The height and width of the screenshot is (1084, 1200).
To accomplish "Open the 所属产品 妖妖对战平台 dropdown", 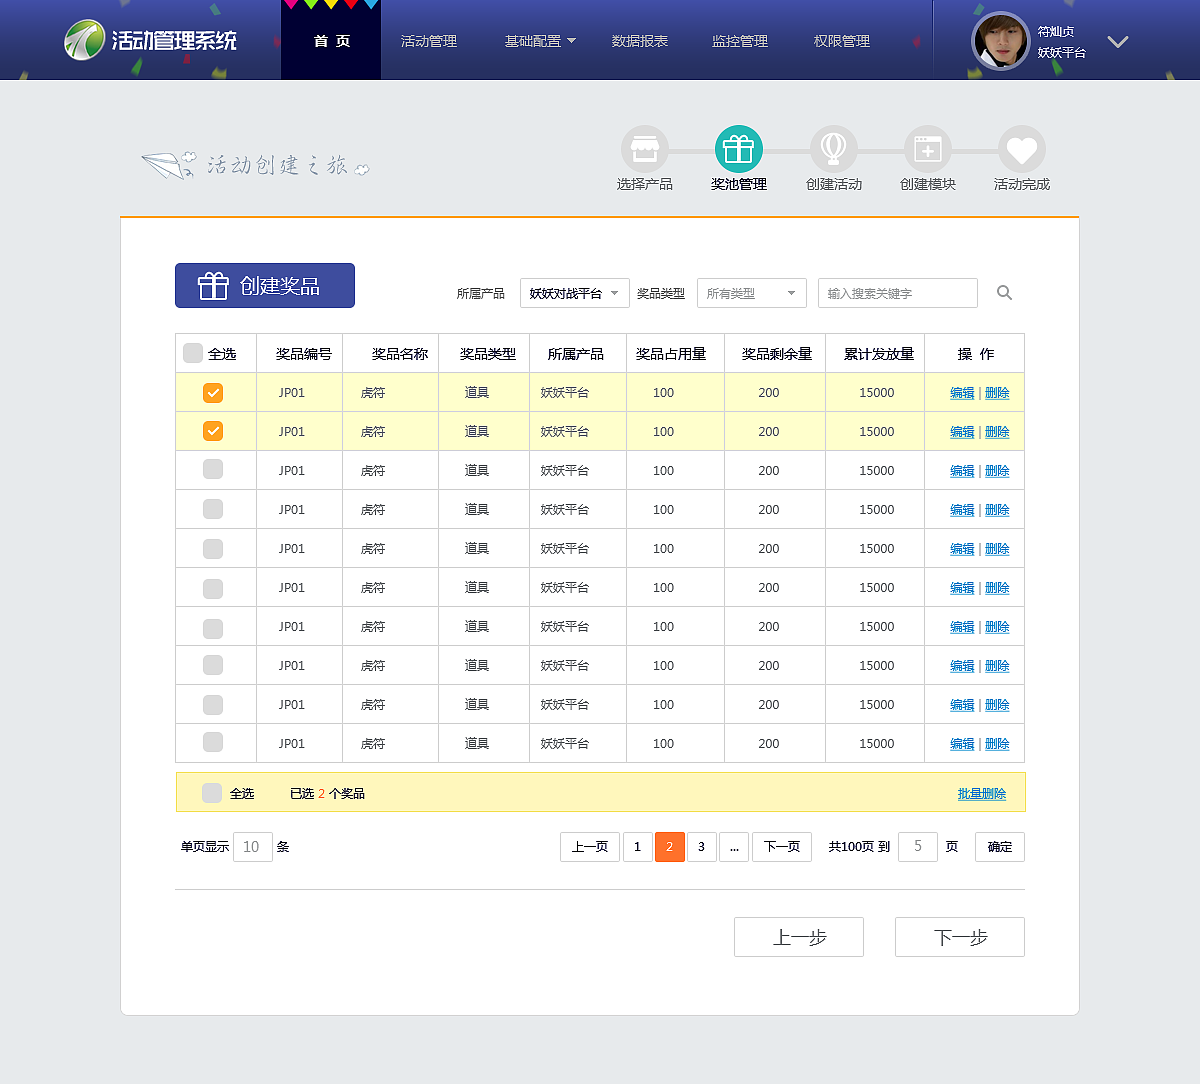I will [574, 293].
